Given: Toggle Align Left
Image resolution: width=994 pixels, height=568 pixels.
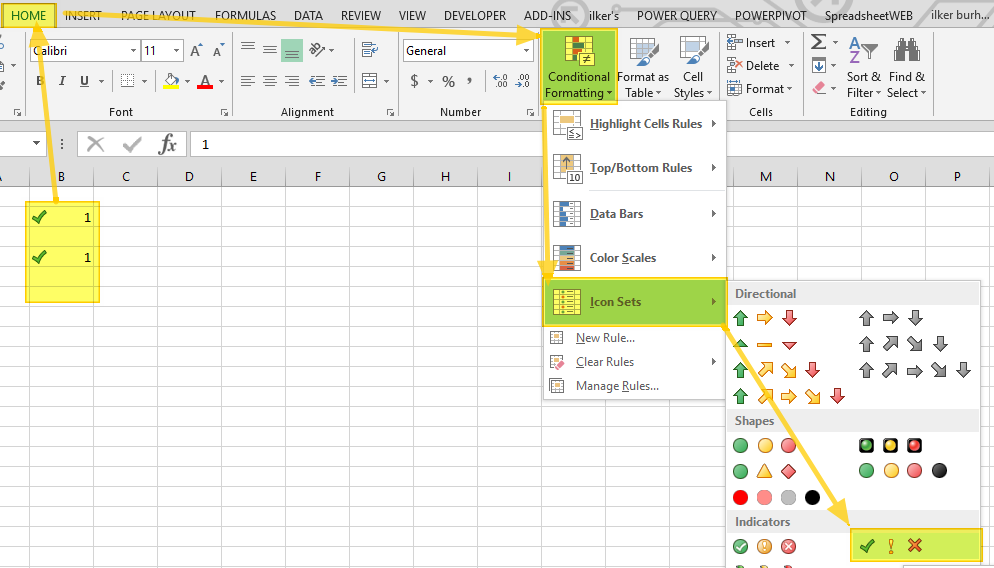Looking at the screenshot, I should [x=248, y=81].
